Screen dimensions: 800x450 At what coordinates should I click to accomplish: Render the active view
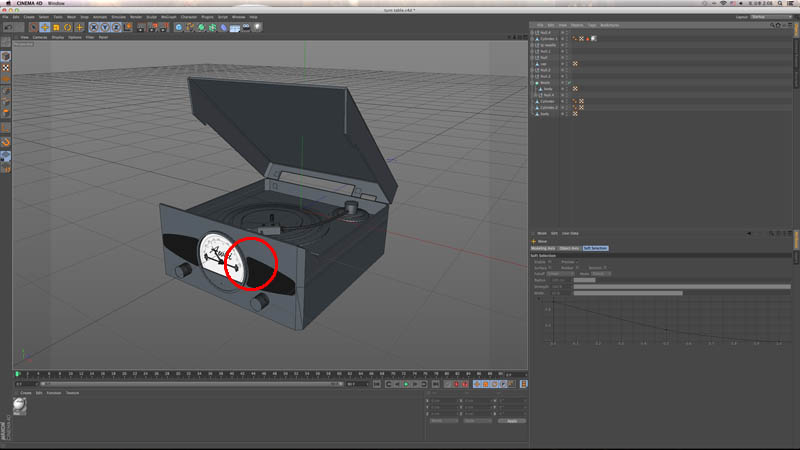141,28
